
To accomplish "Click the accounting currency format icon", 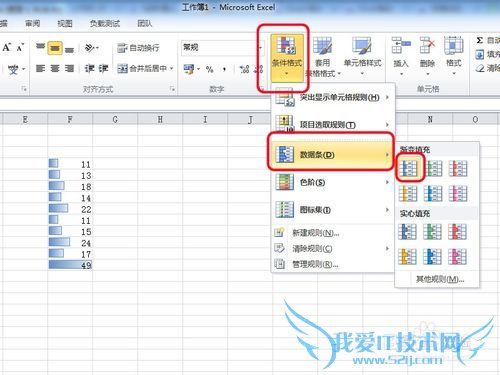I will pyautogui.click(x=189, y=69).
